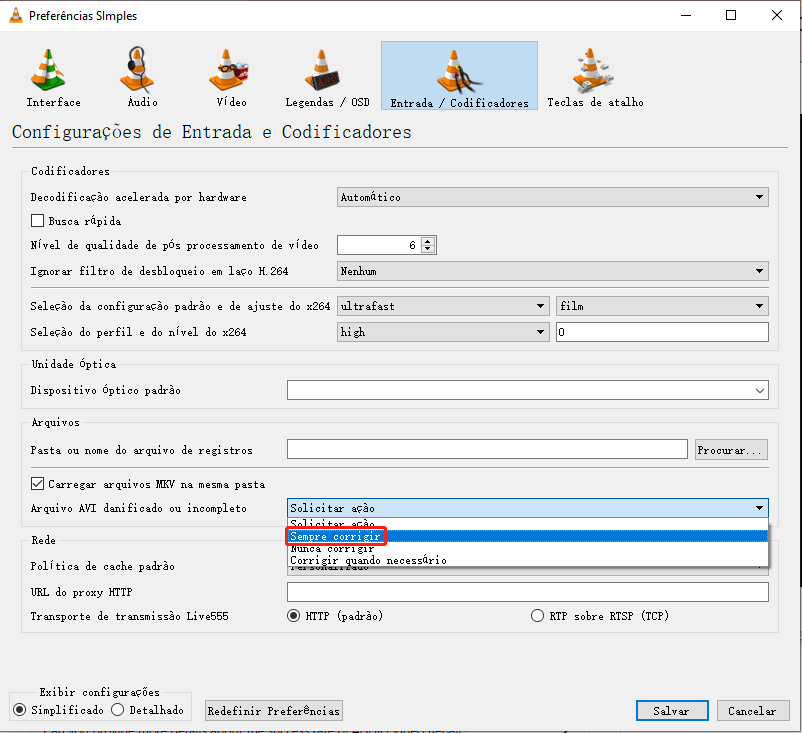Increase the post-processing quality with the stepper
802x733 pixels.
[428, 240]
